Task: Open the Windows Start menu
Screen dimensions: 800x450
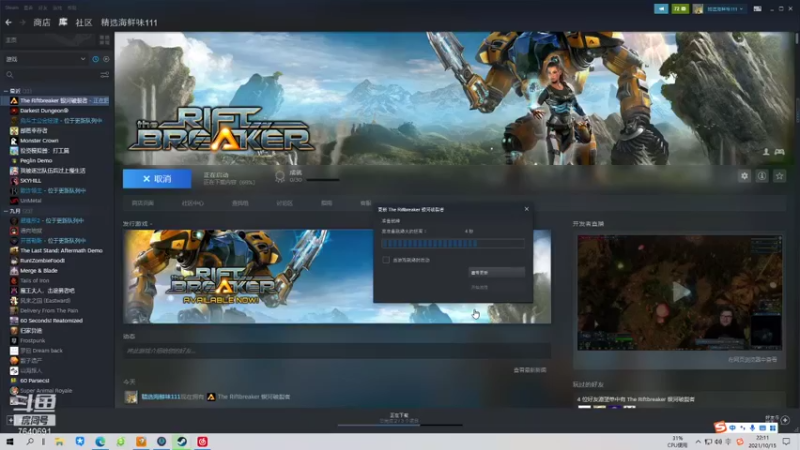Action: coord(9,441)
